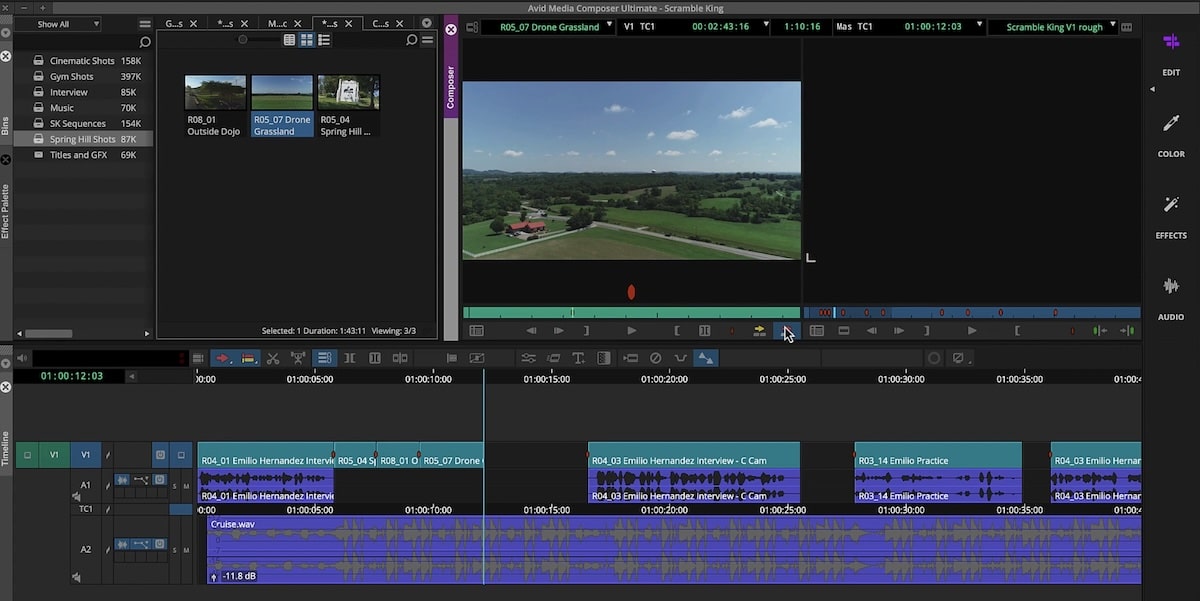Click the yellow Splice-In arrow button
The image size is (1200, 601).
pos(759,331)
